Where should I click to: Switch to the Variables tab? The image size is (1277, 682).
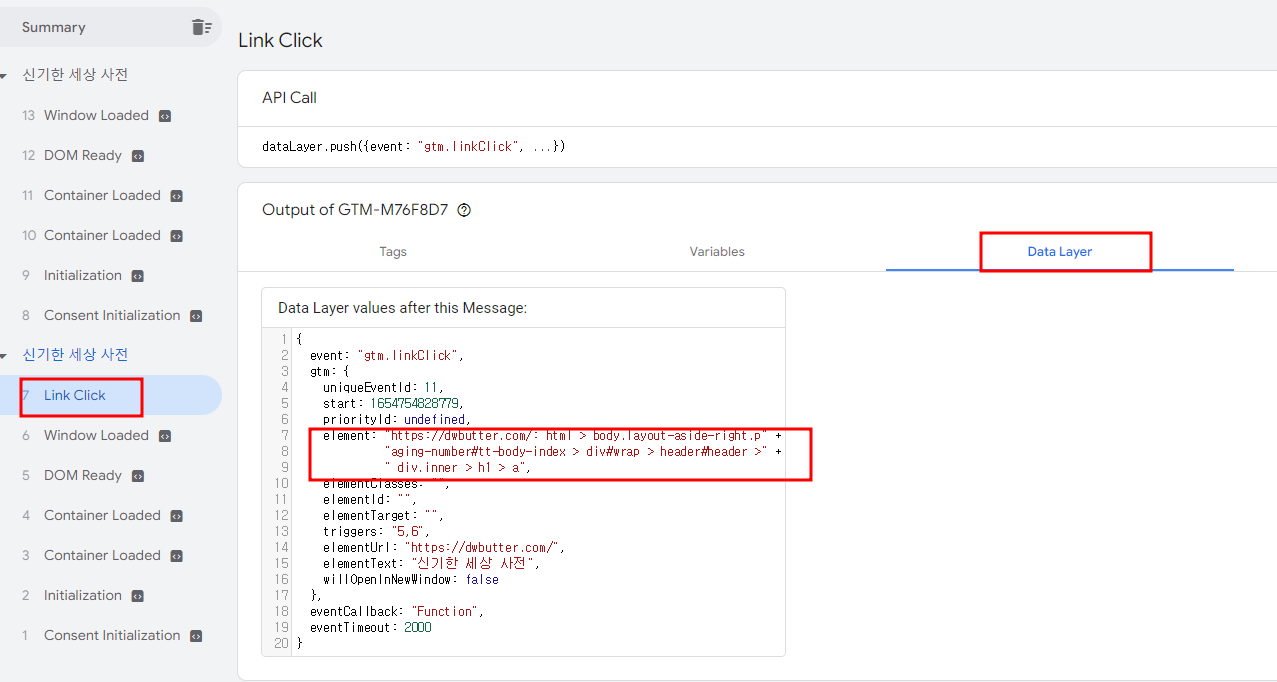(717, 252)
